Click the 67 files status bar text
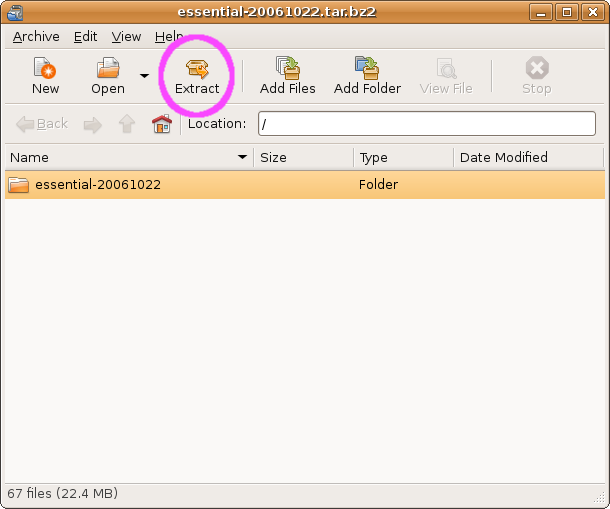The height and width of the screenshot is (509, 610). [62, 493]
